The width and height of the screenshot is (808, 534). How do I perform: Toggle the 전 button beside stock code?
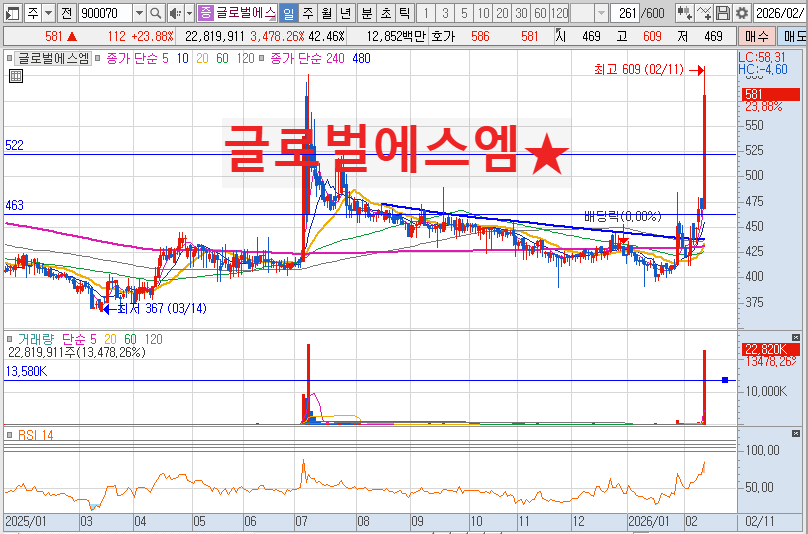66,13
